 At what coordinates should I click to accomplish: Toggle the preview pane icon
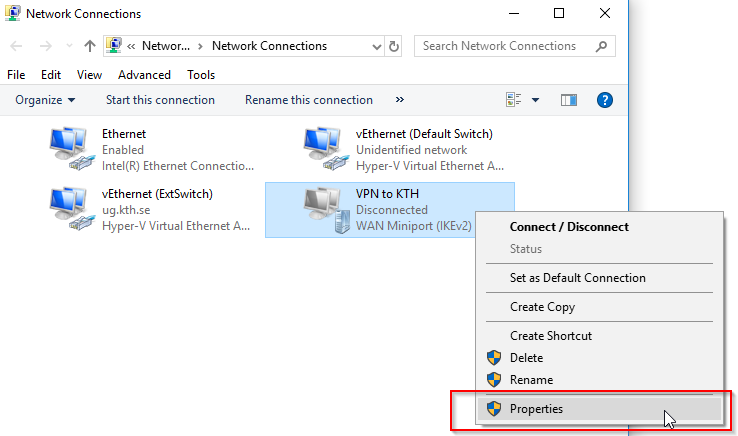569,100
